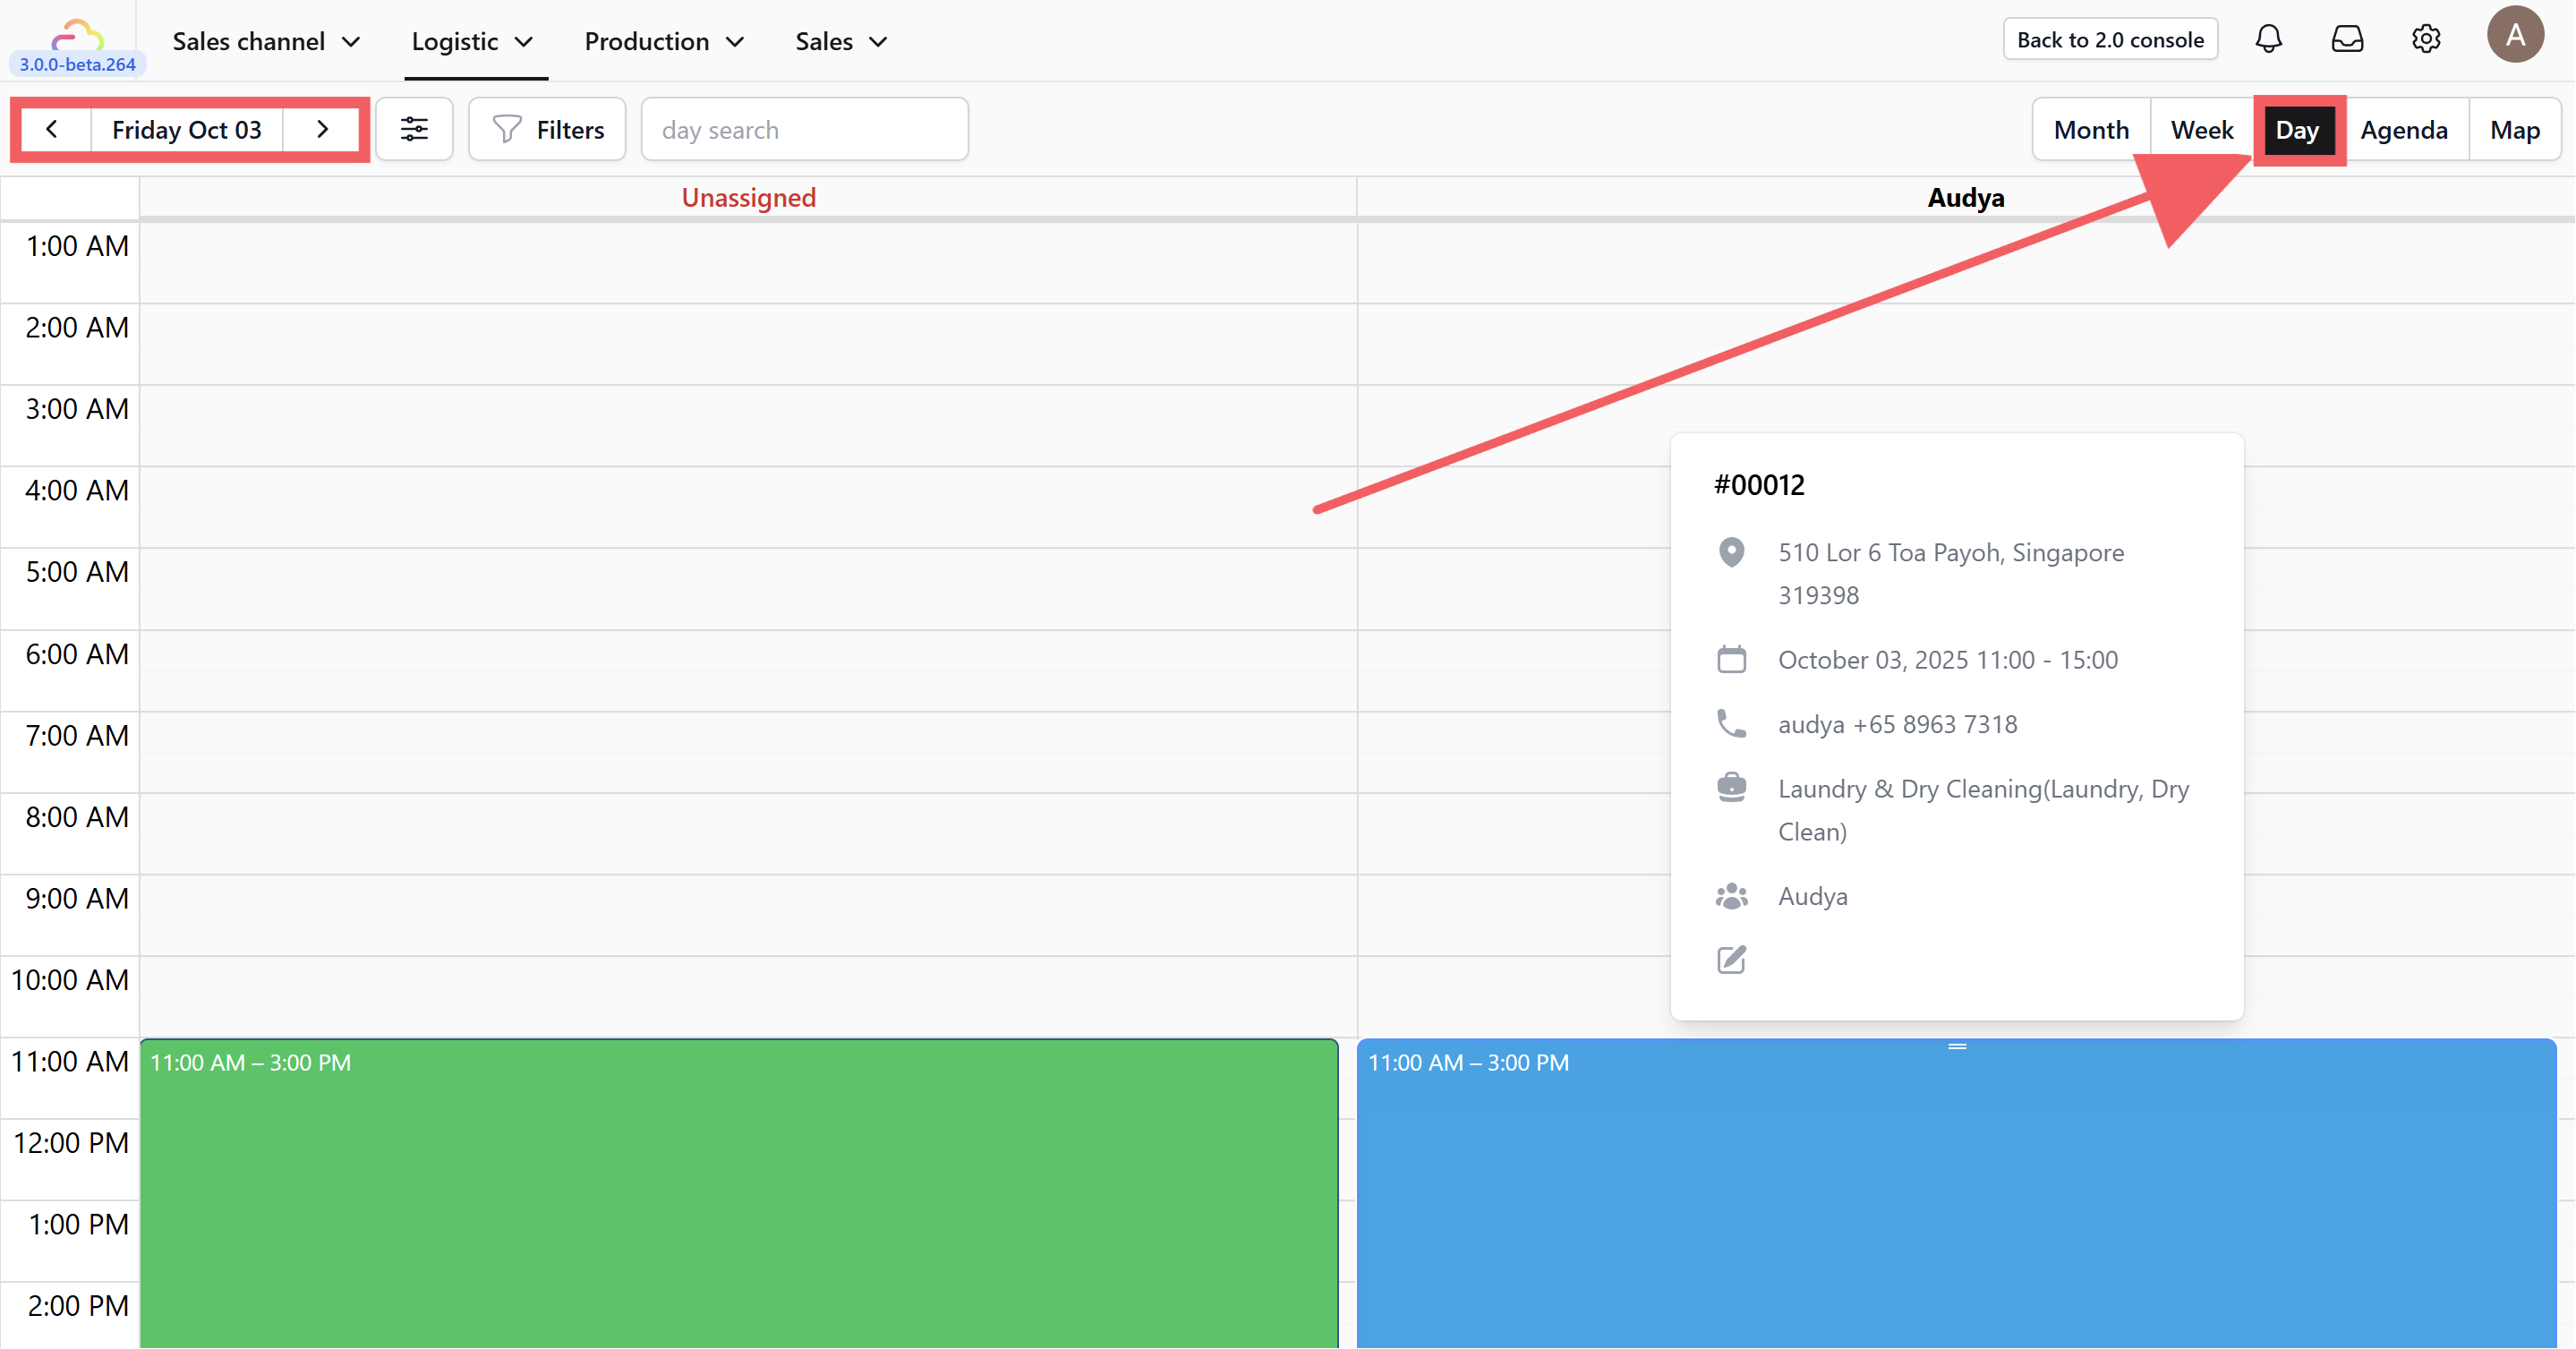Open the inbox tray icon

(x=2346, y=40)
